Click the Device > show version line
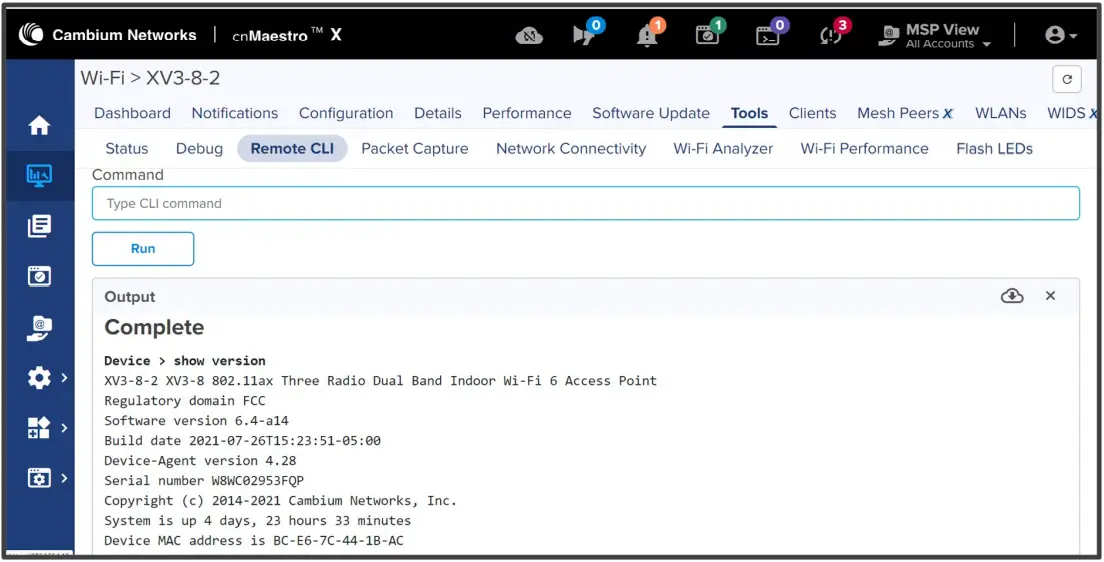The height and width of the screenshot is (562, 1104). coord(185,361)
